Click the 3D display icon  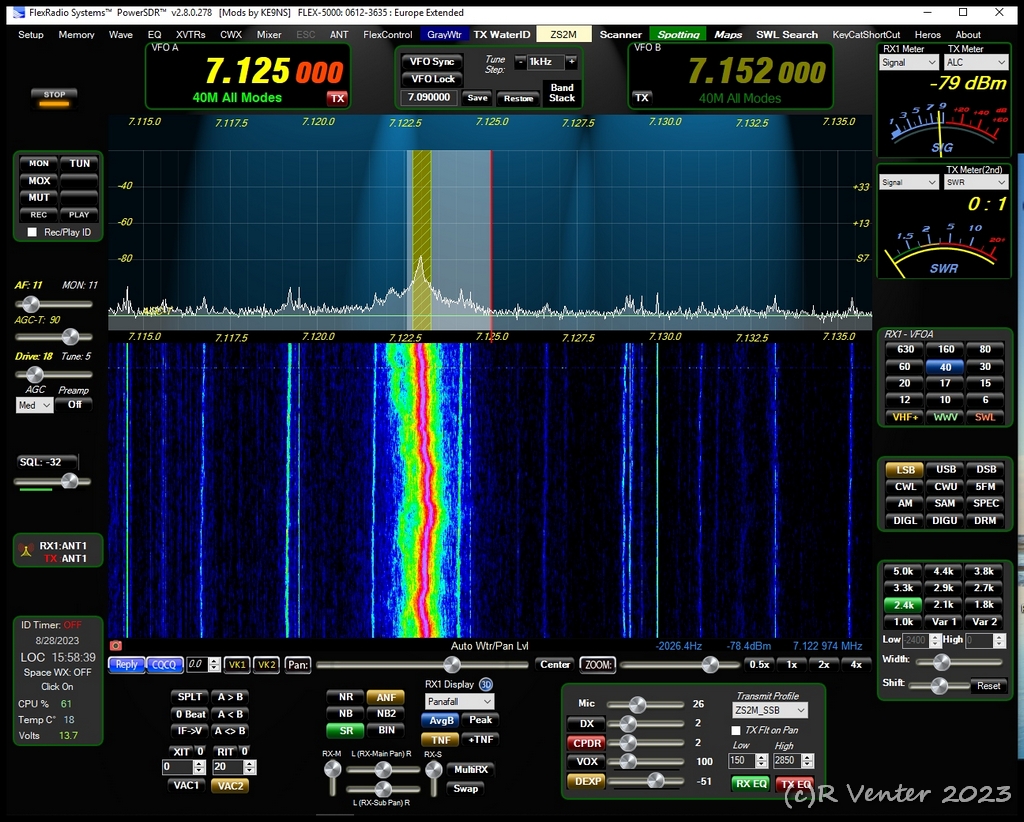coord(486,684)
